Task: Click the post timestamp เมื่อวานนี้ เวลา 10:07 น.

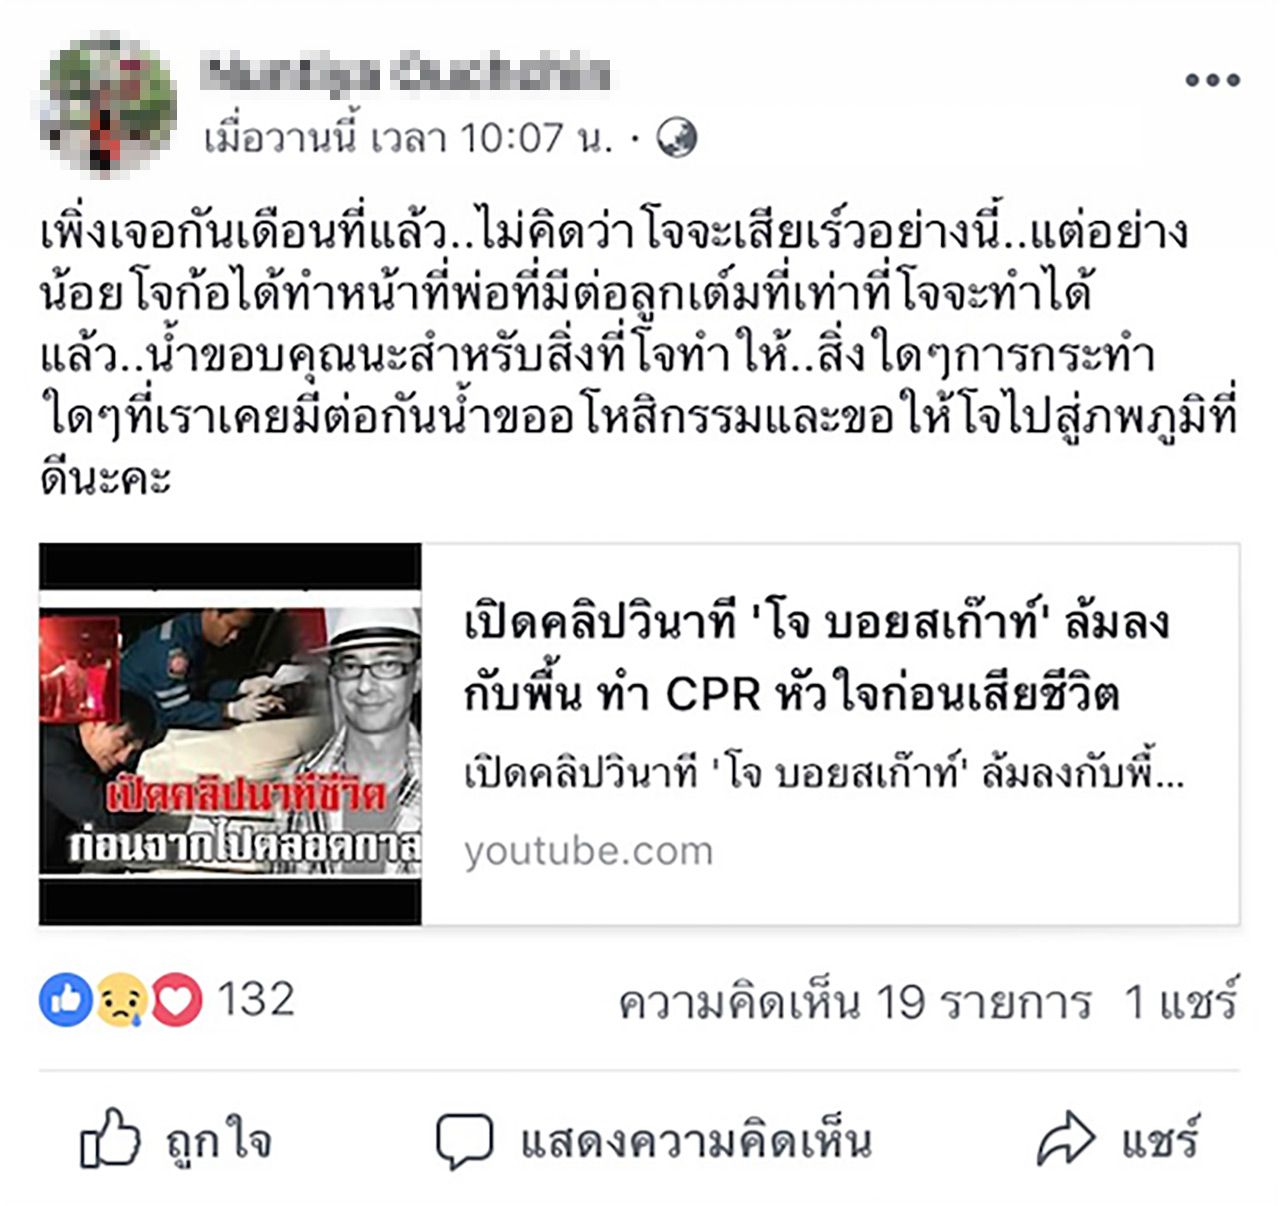Action: click(409, 137)
